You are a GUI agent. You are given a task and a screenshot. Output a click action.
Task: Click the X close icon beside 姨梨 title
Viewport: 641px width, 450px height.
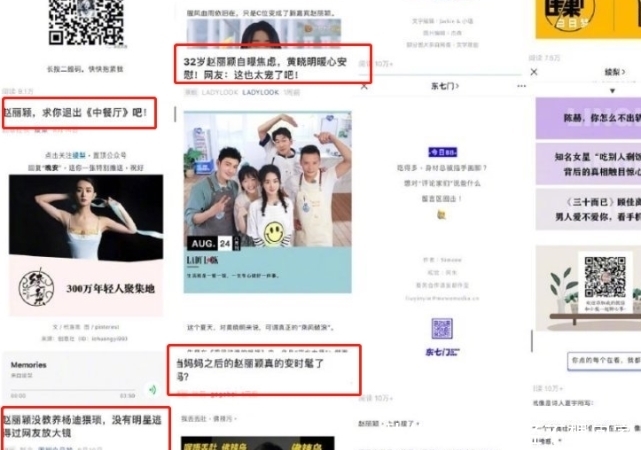click(x=534, y=72)
